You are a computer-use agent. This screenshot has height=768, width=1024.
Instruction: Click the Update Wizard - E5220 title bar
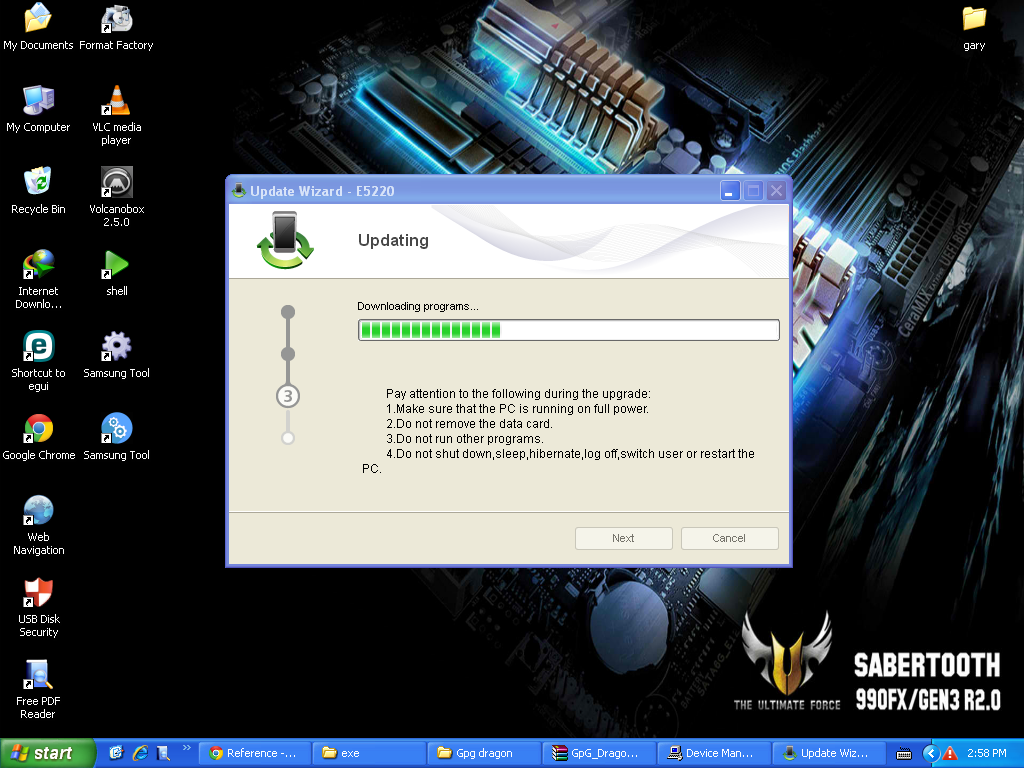coord(470,191)
